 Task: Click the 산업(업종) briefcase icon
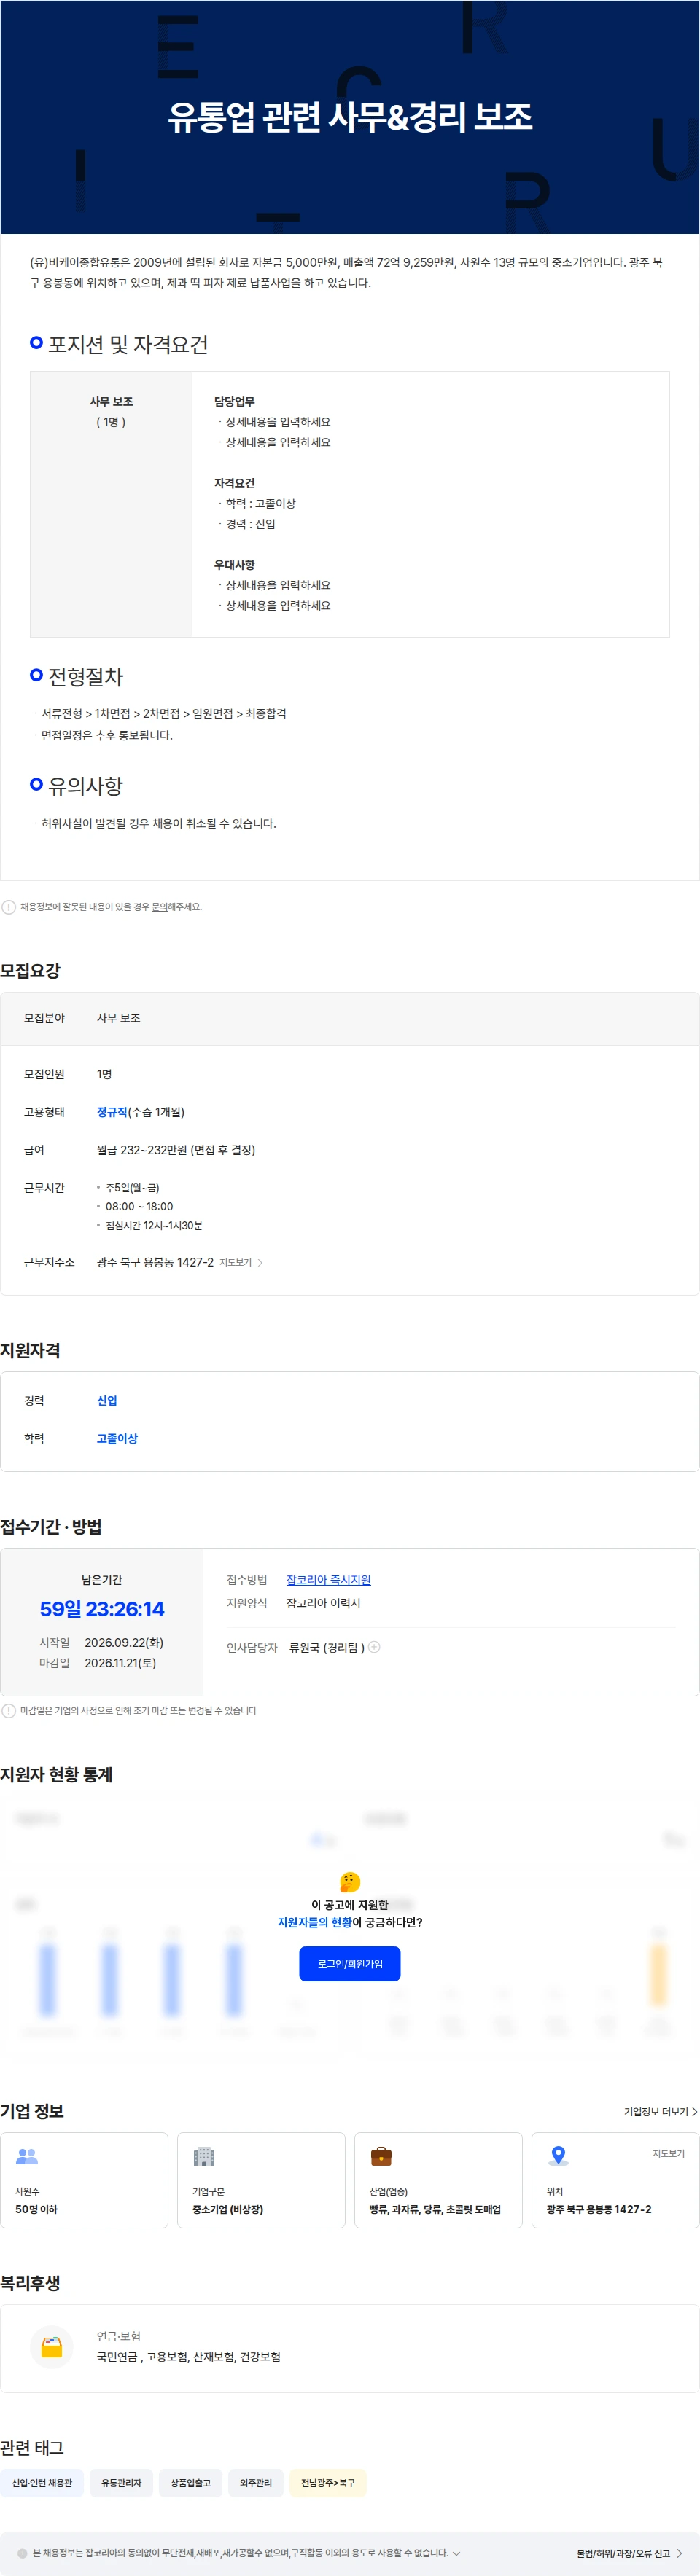(381, 2156)
